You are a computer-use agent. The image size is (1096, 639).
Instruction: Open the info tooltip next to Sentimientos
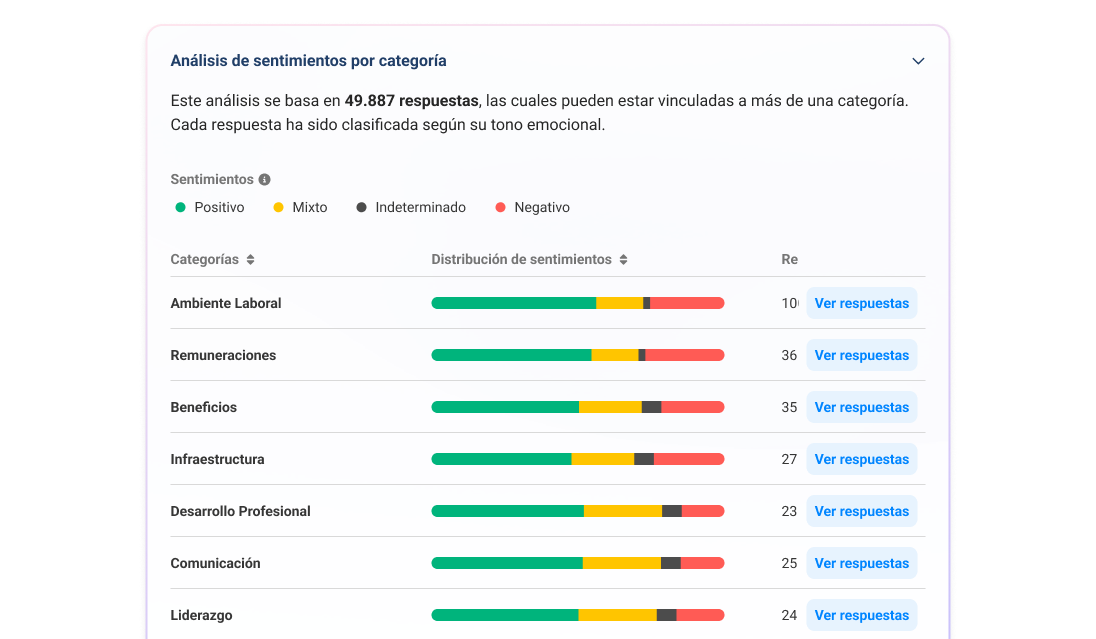pyautogui.click(x=264, y=179)
